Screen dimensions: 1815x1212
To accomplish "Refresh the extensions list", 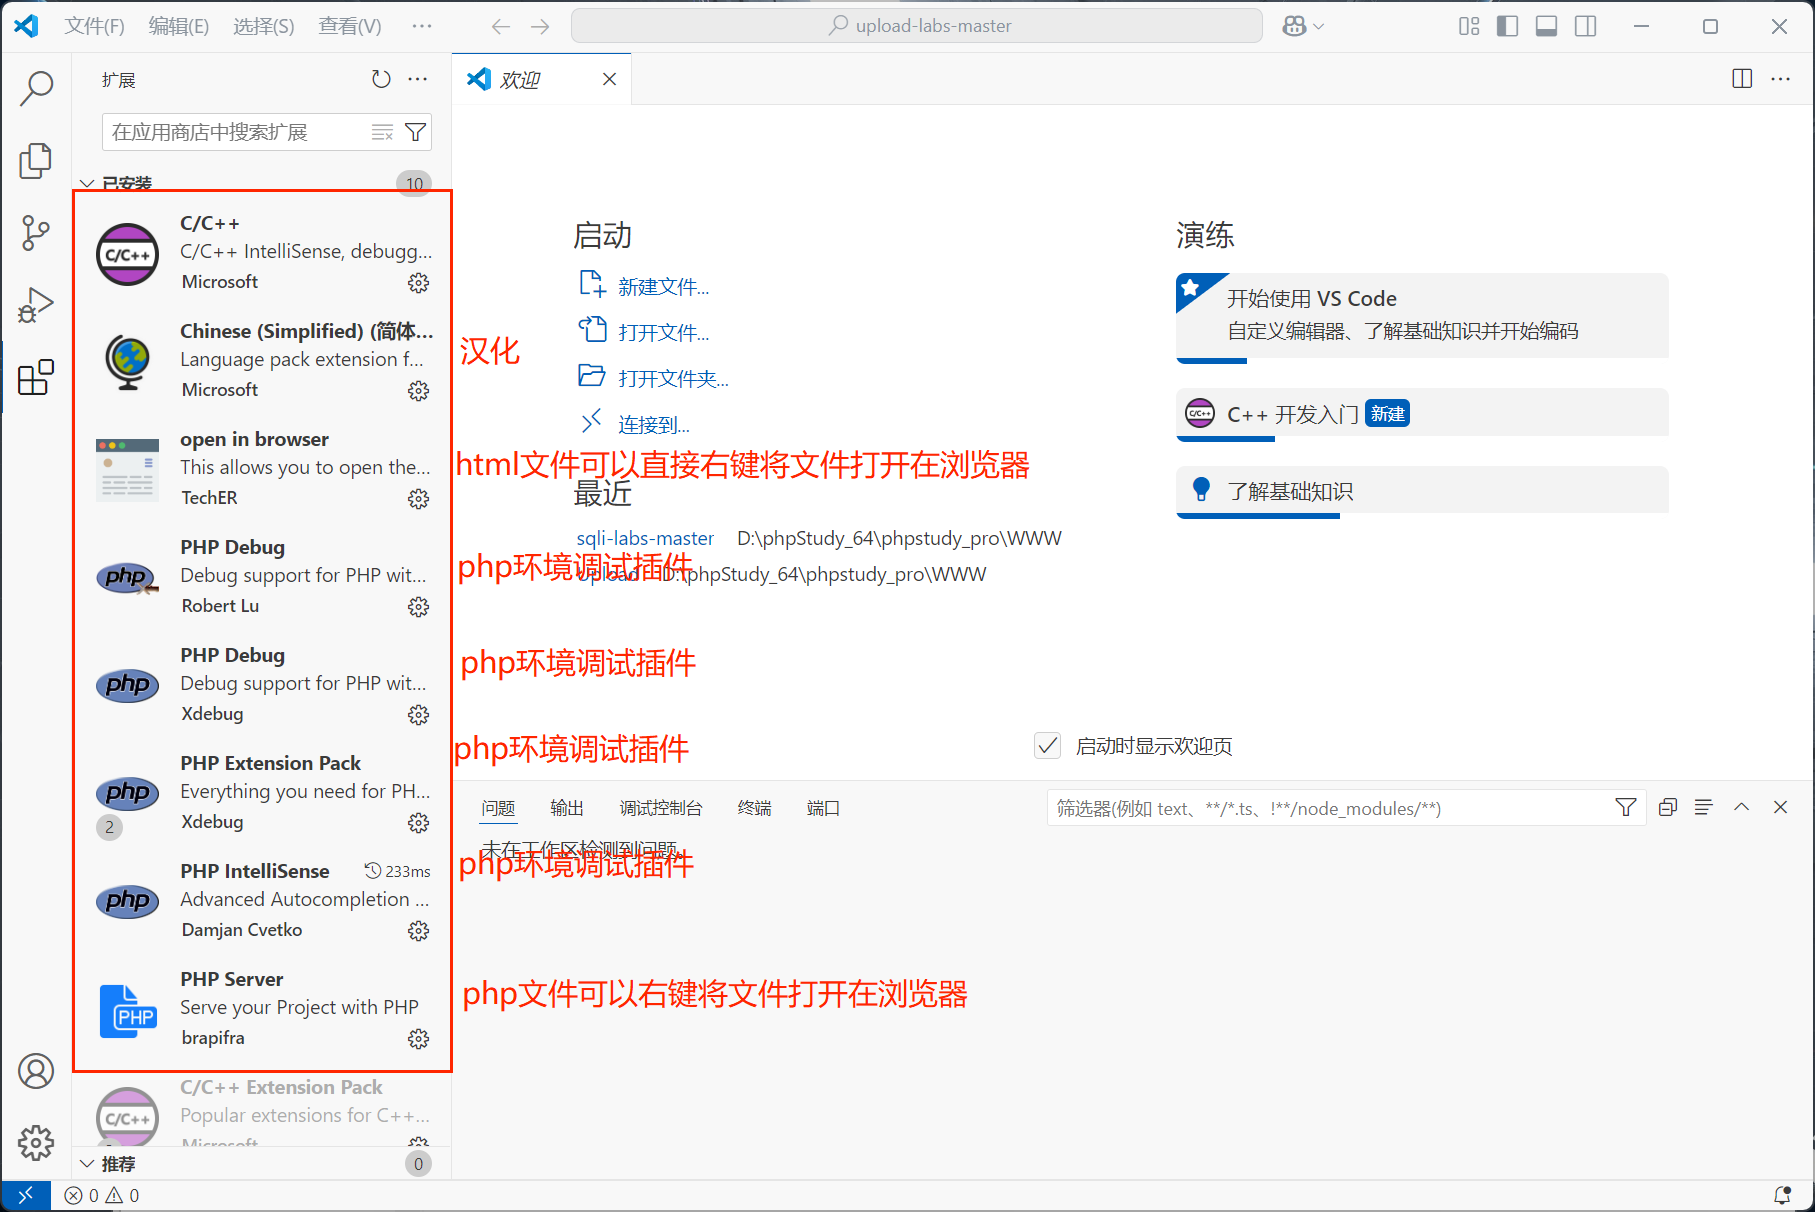I will pyautogui.click(x=381, y=79).
